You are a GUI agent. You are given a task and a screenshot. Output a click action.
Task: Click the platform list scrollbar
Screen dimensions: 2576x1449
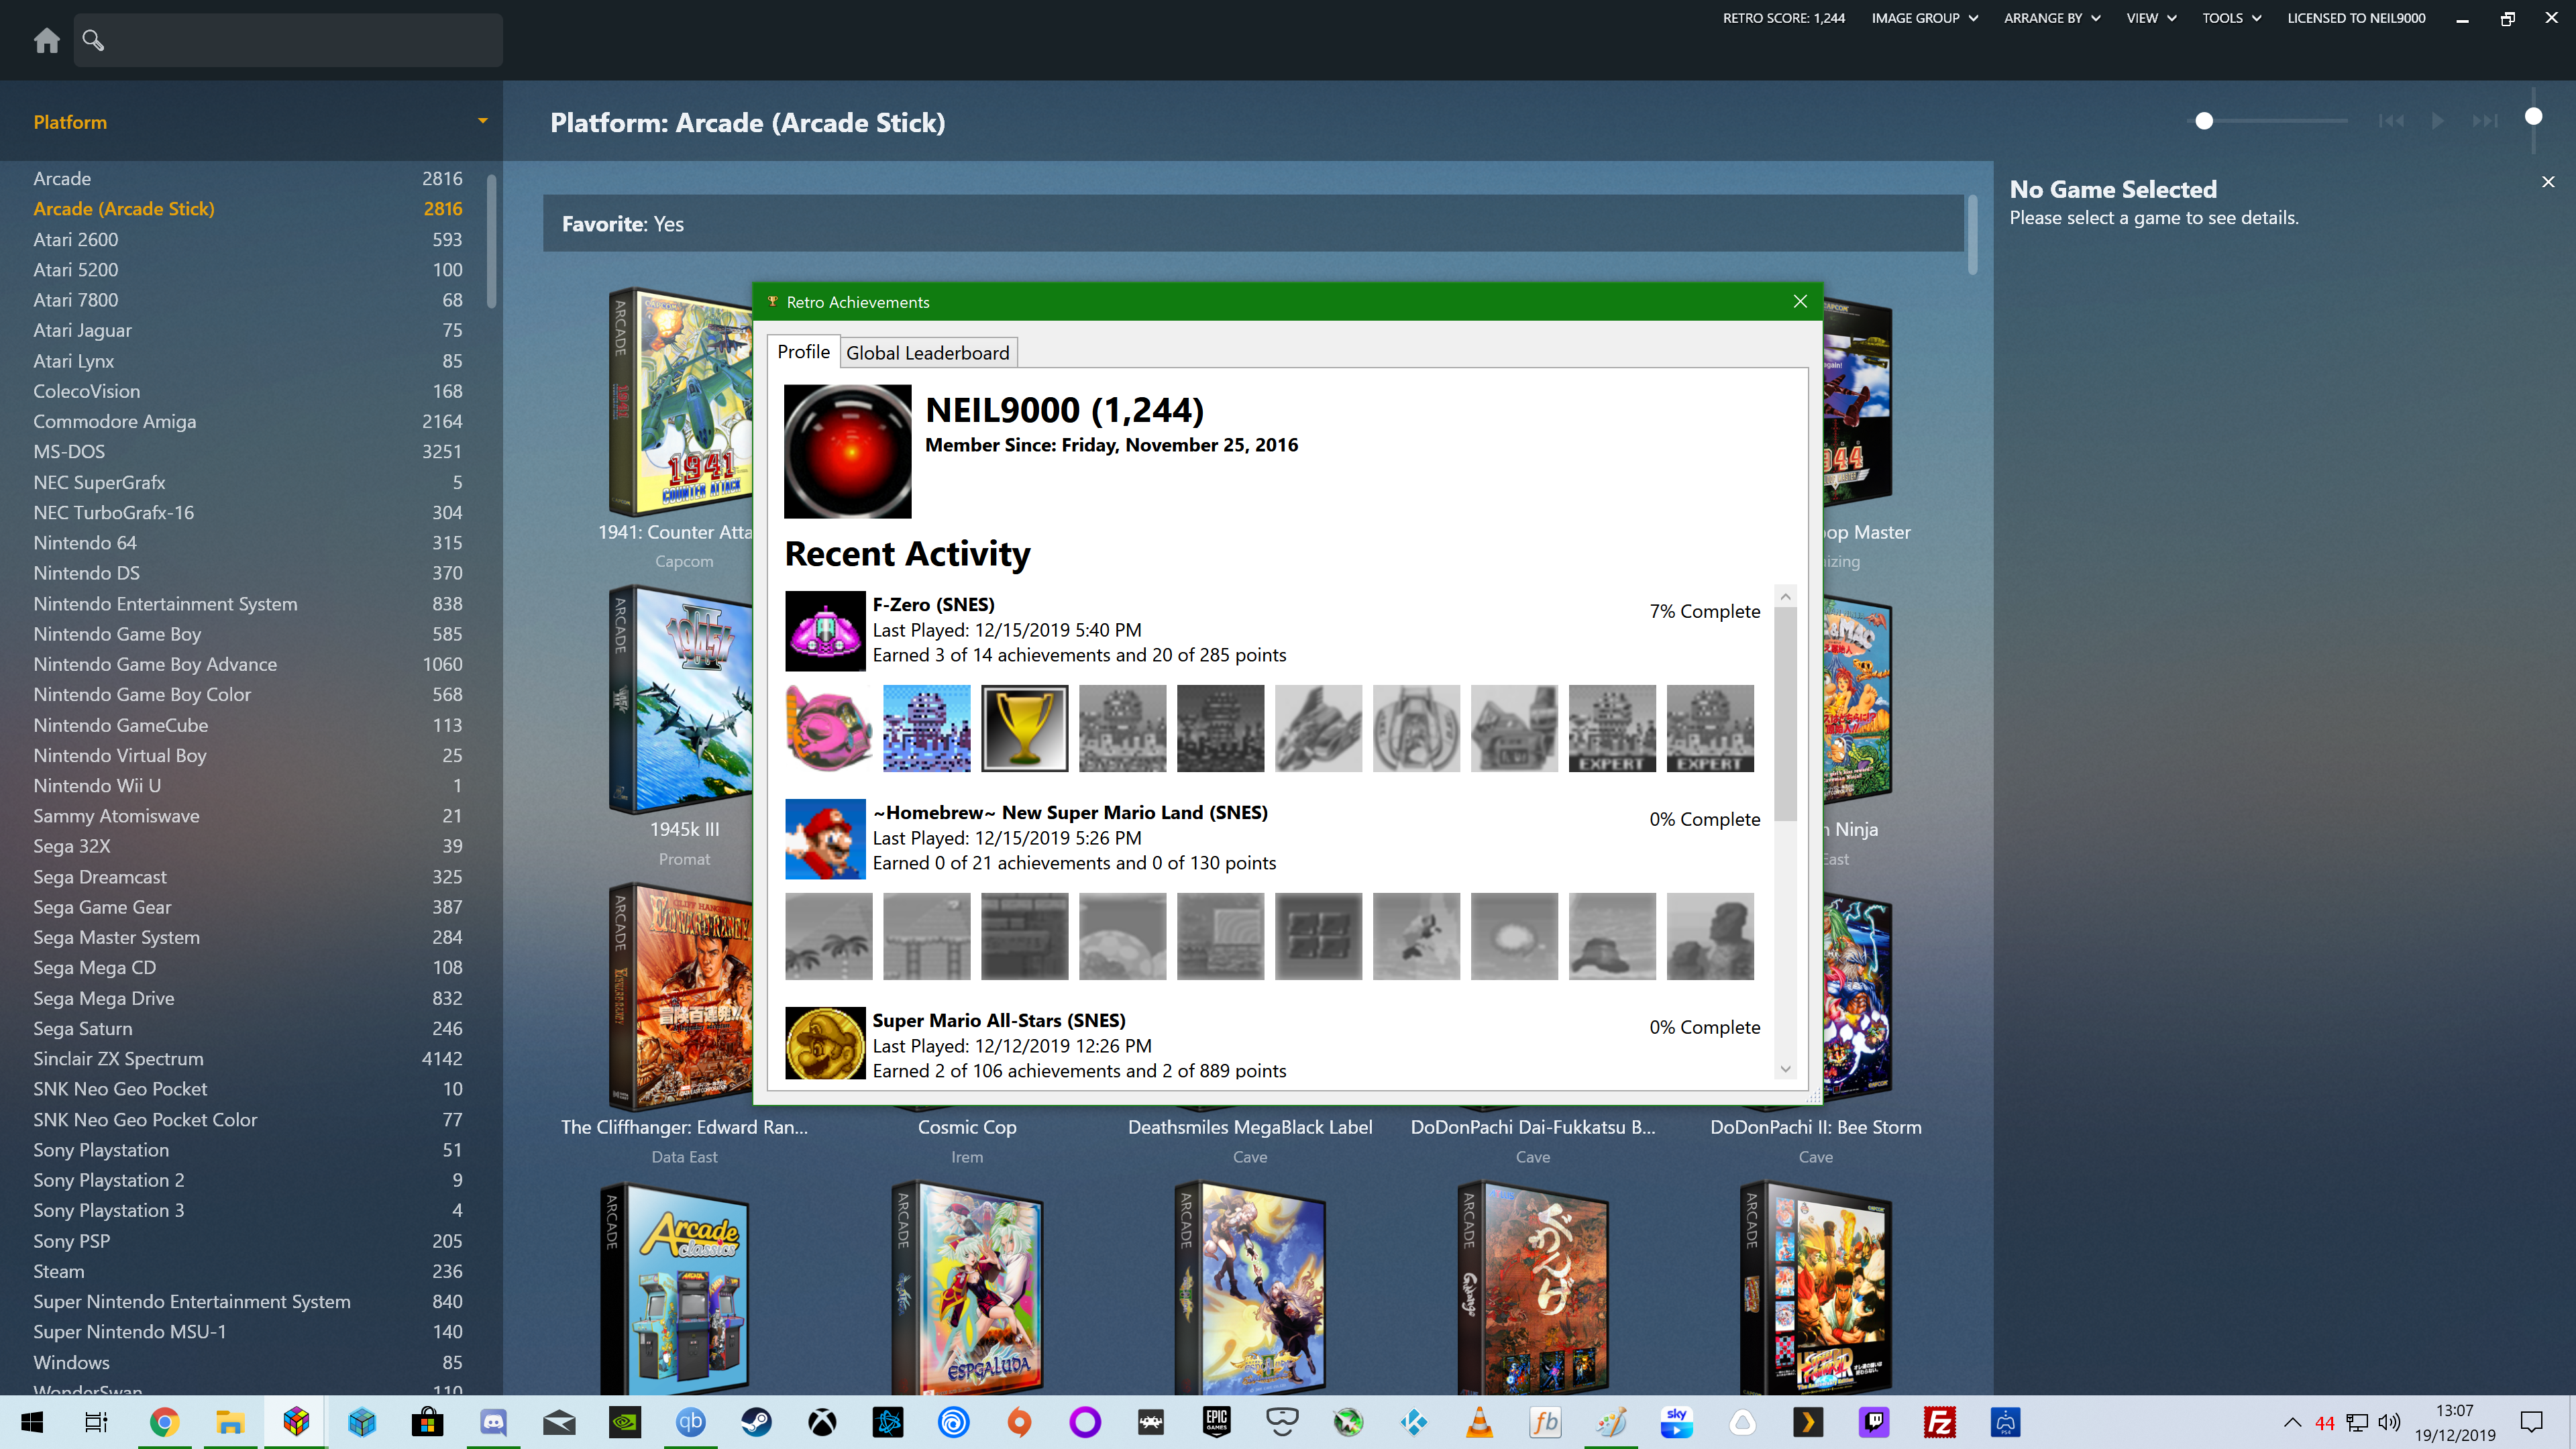click(x=491, y=241)
